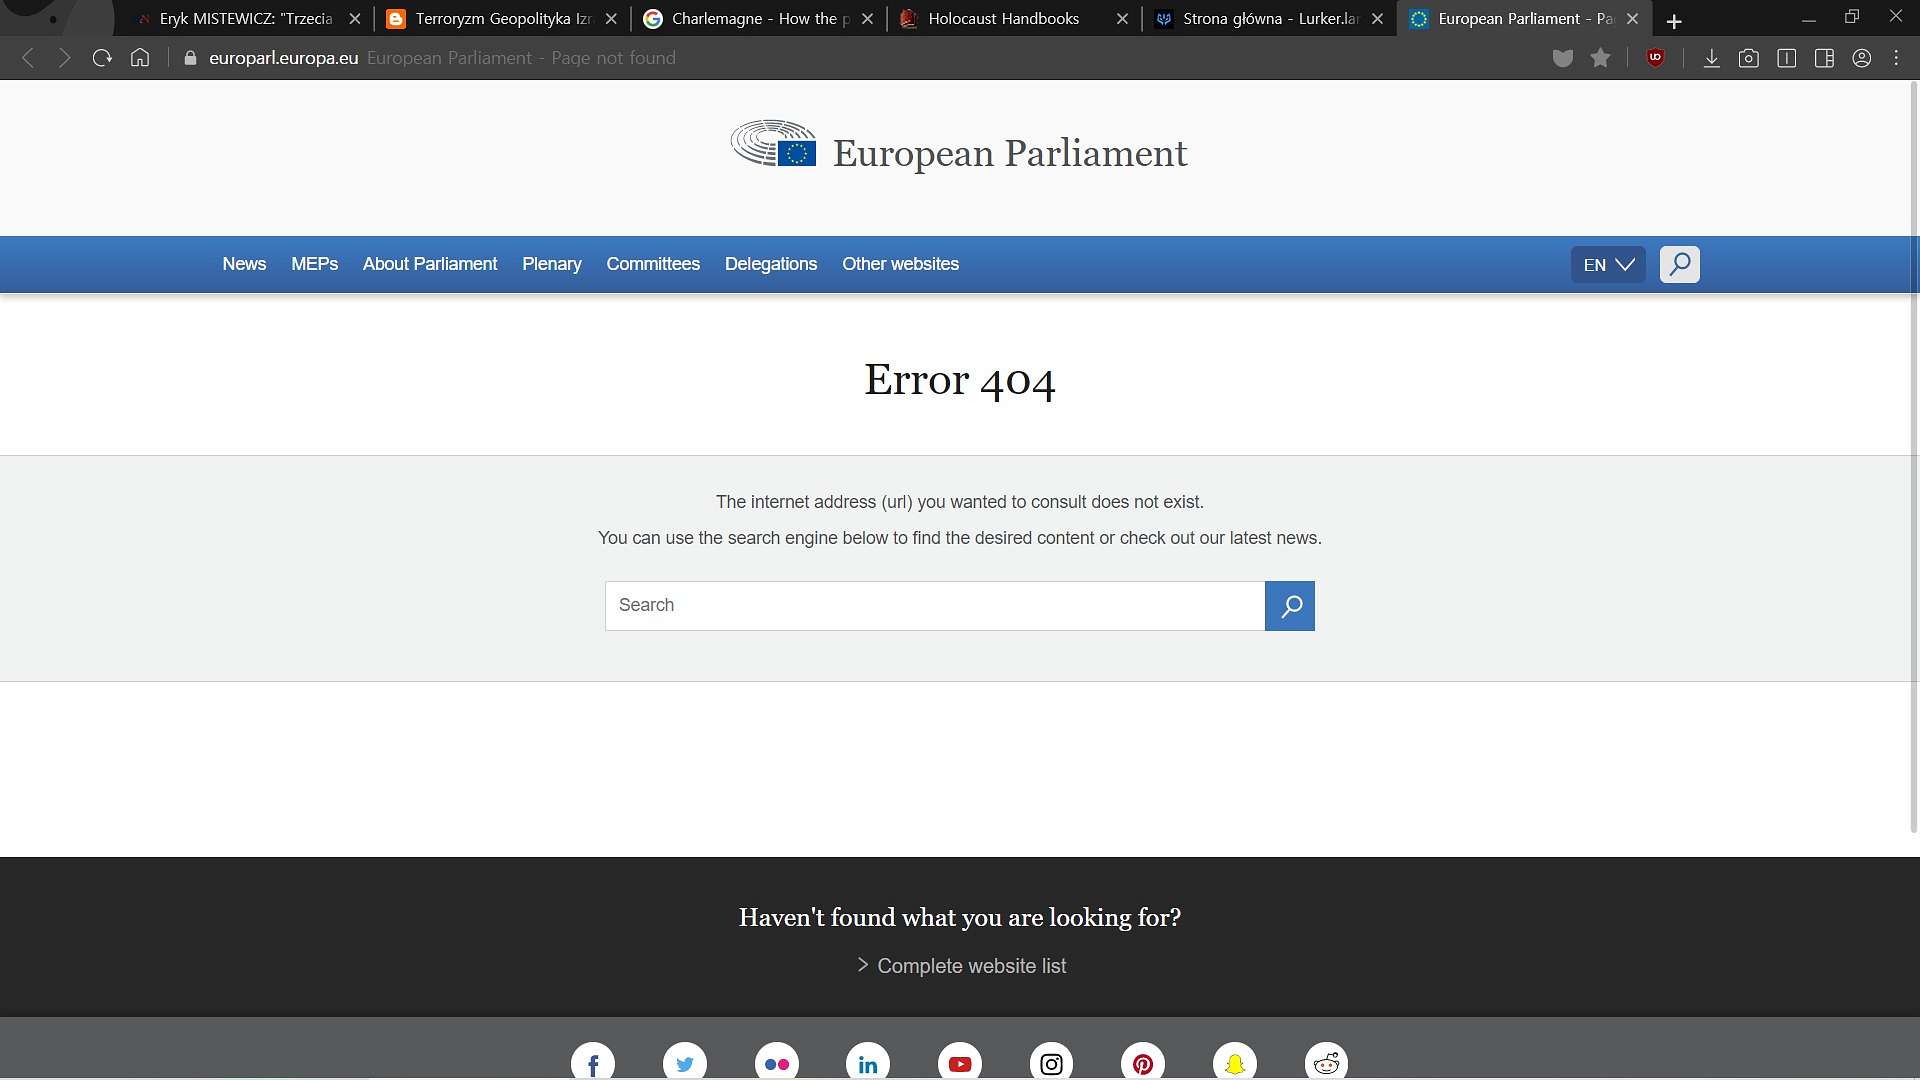Image resolution: width=1920 pixels, height=1080 pixels.
Task: Close the Holocaust Handbooks tab
Action: pyautogui.click(x=1122, y=19)
